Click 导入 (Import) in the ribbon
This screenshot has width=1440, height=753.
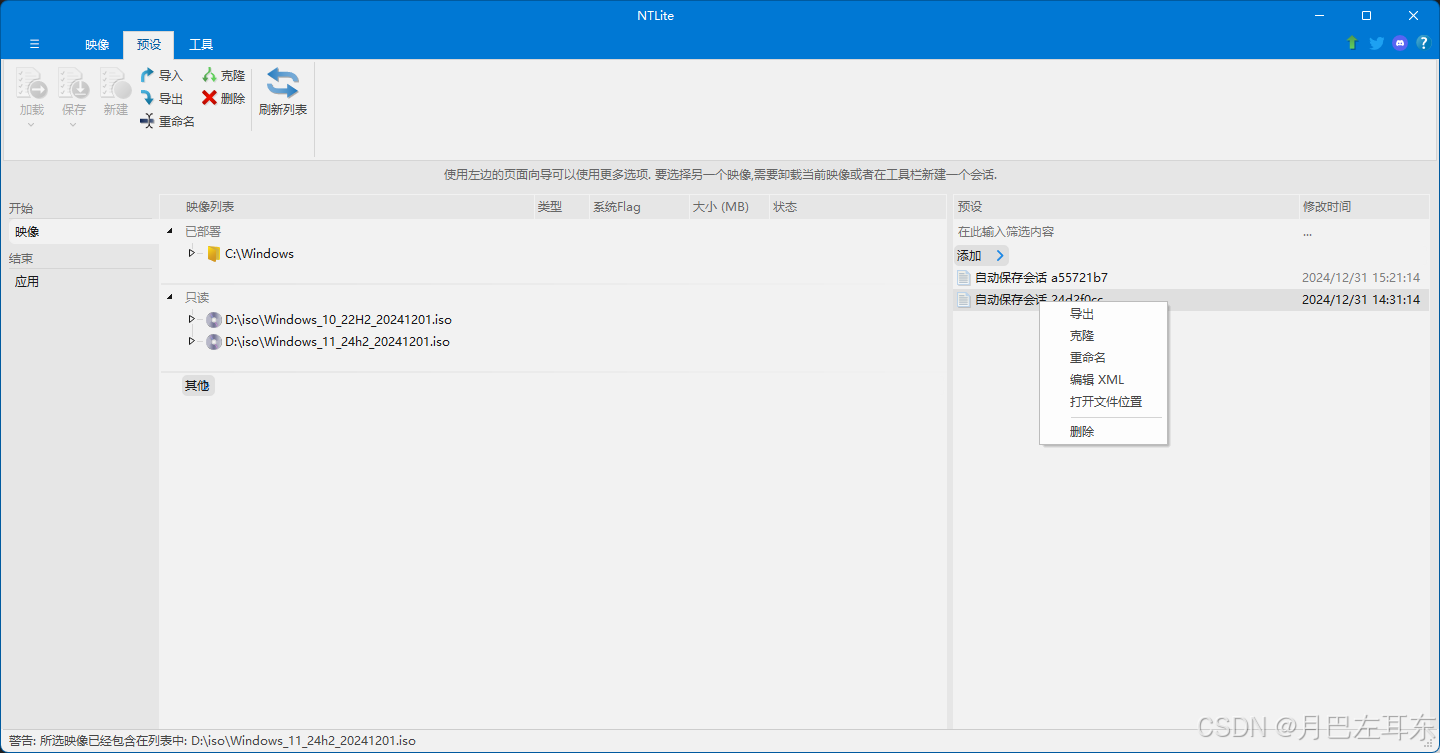click(x=162, y=75)
